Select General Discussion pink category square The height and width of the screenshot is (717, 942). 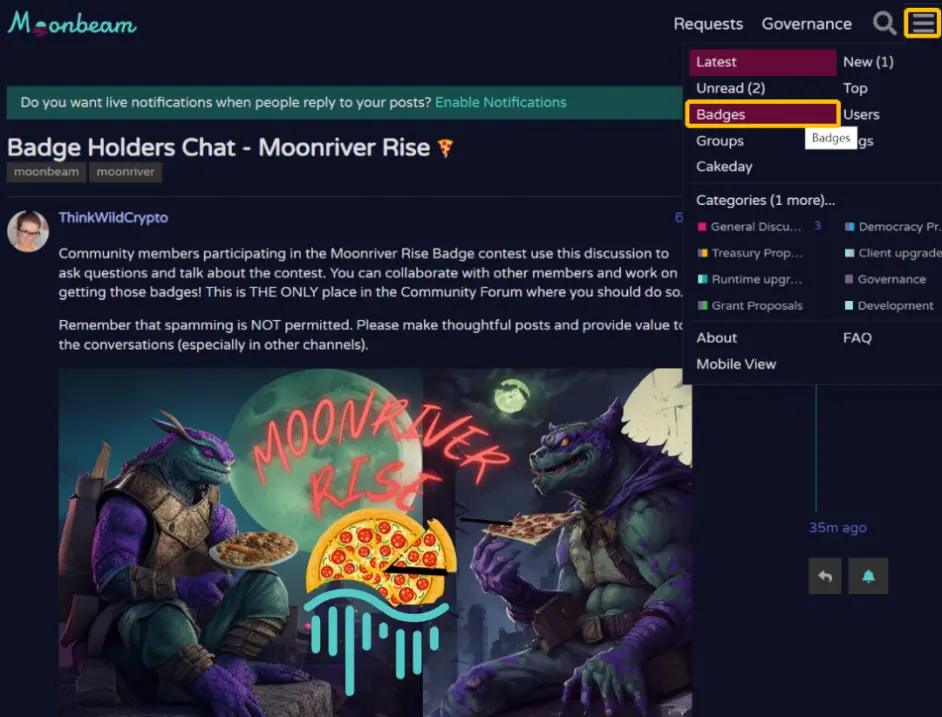[702, 227]
